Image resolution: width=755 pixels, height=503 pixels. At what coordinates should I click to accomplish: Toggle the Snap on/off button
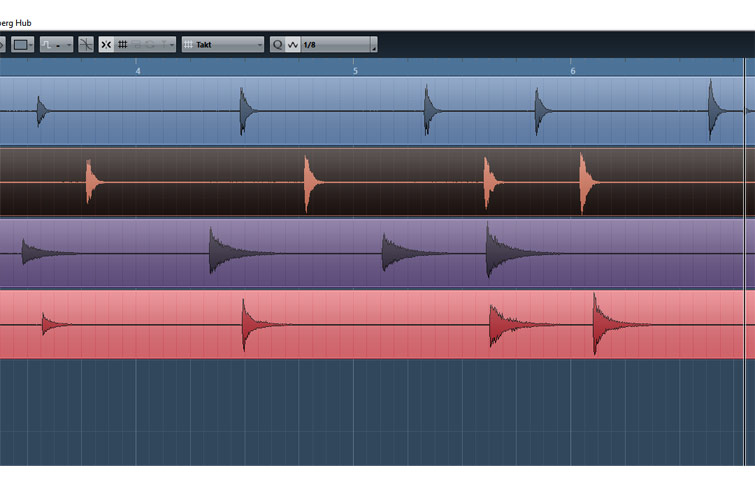coord(106,45)
